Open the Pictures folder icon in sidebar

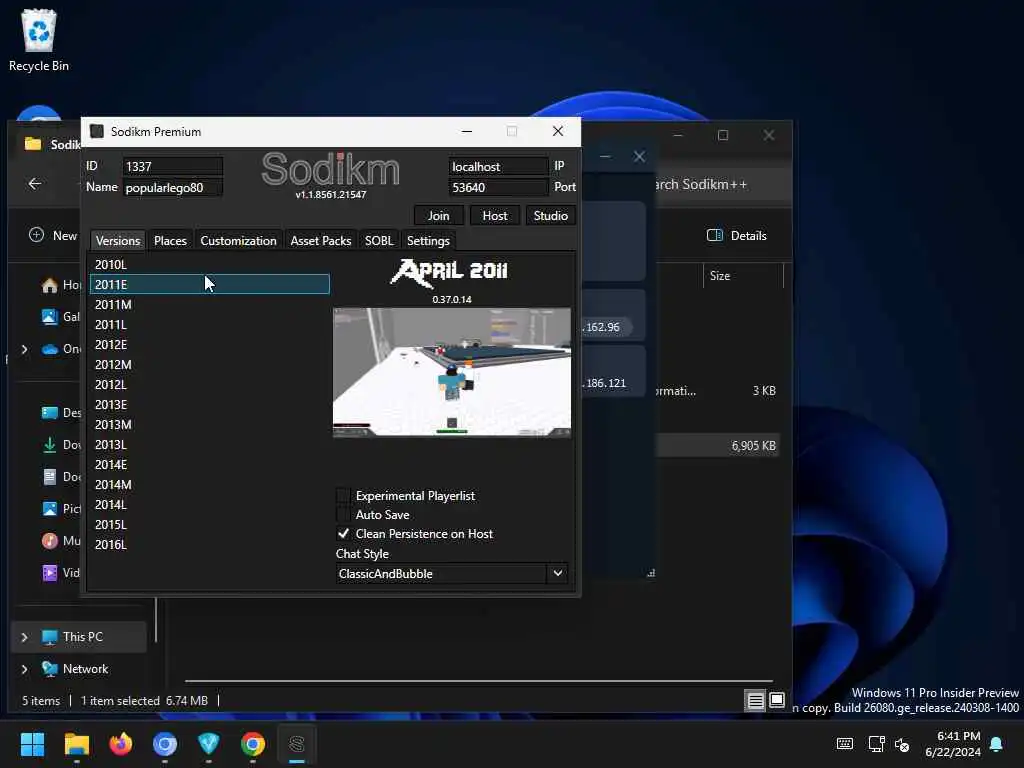[50, 509]
